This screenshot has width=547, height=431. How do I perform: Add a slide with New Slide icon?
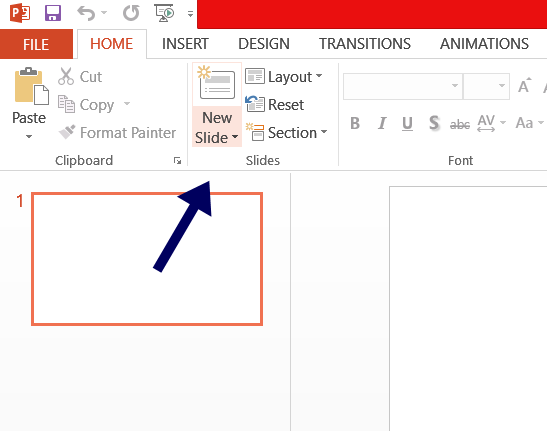point(217,84)
